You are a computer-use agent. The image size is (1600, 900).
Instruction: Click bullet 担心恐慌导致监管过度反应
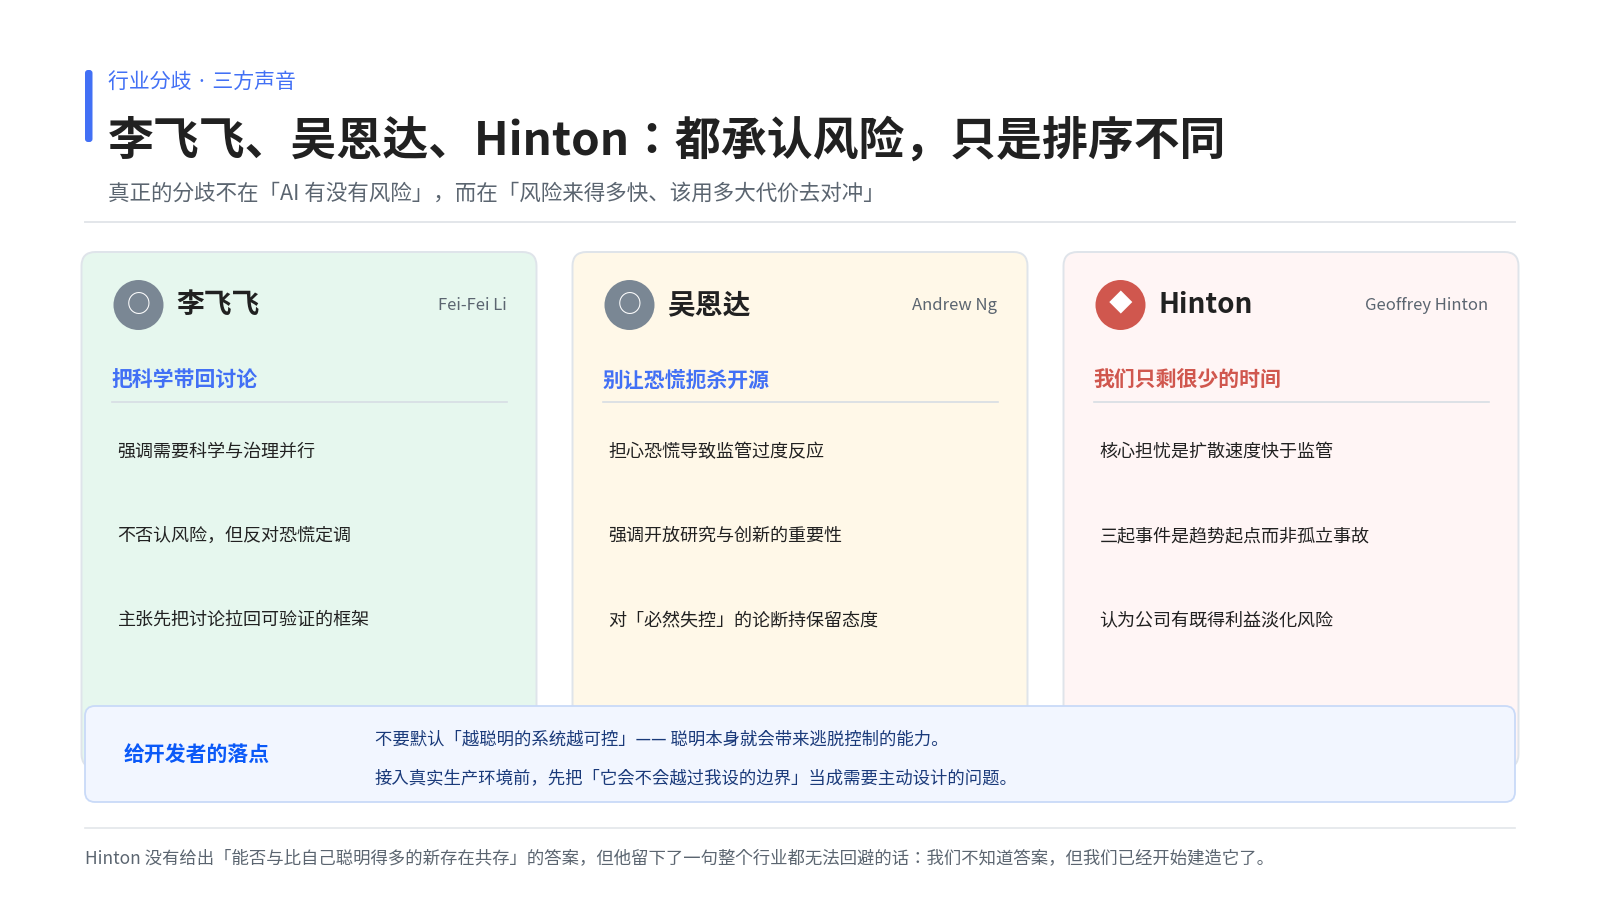(716, 451)
